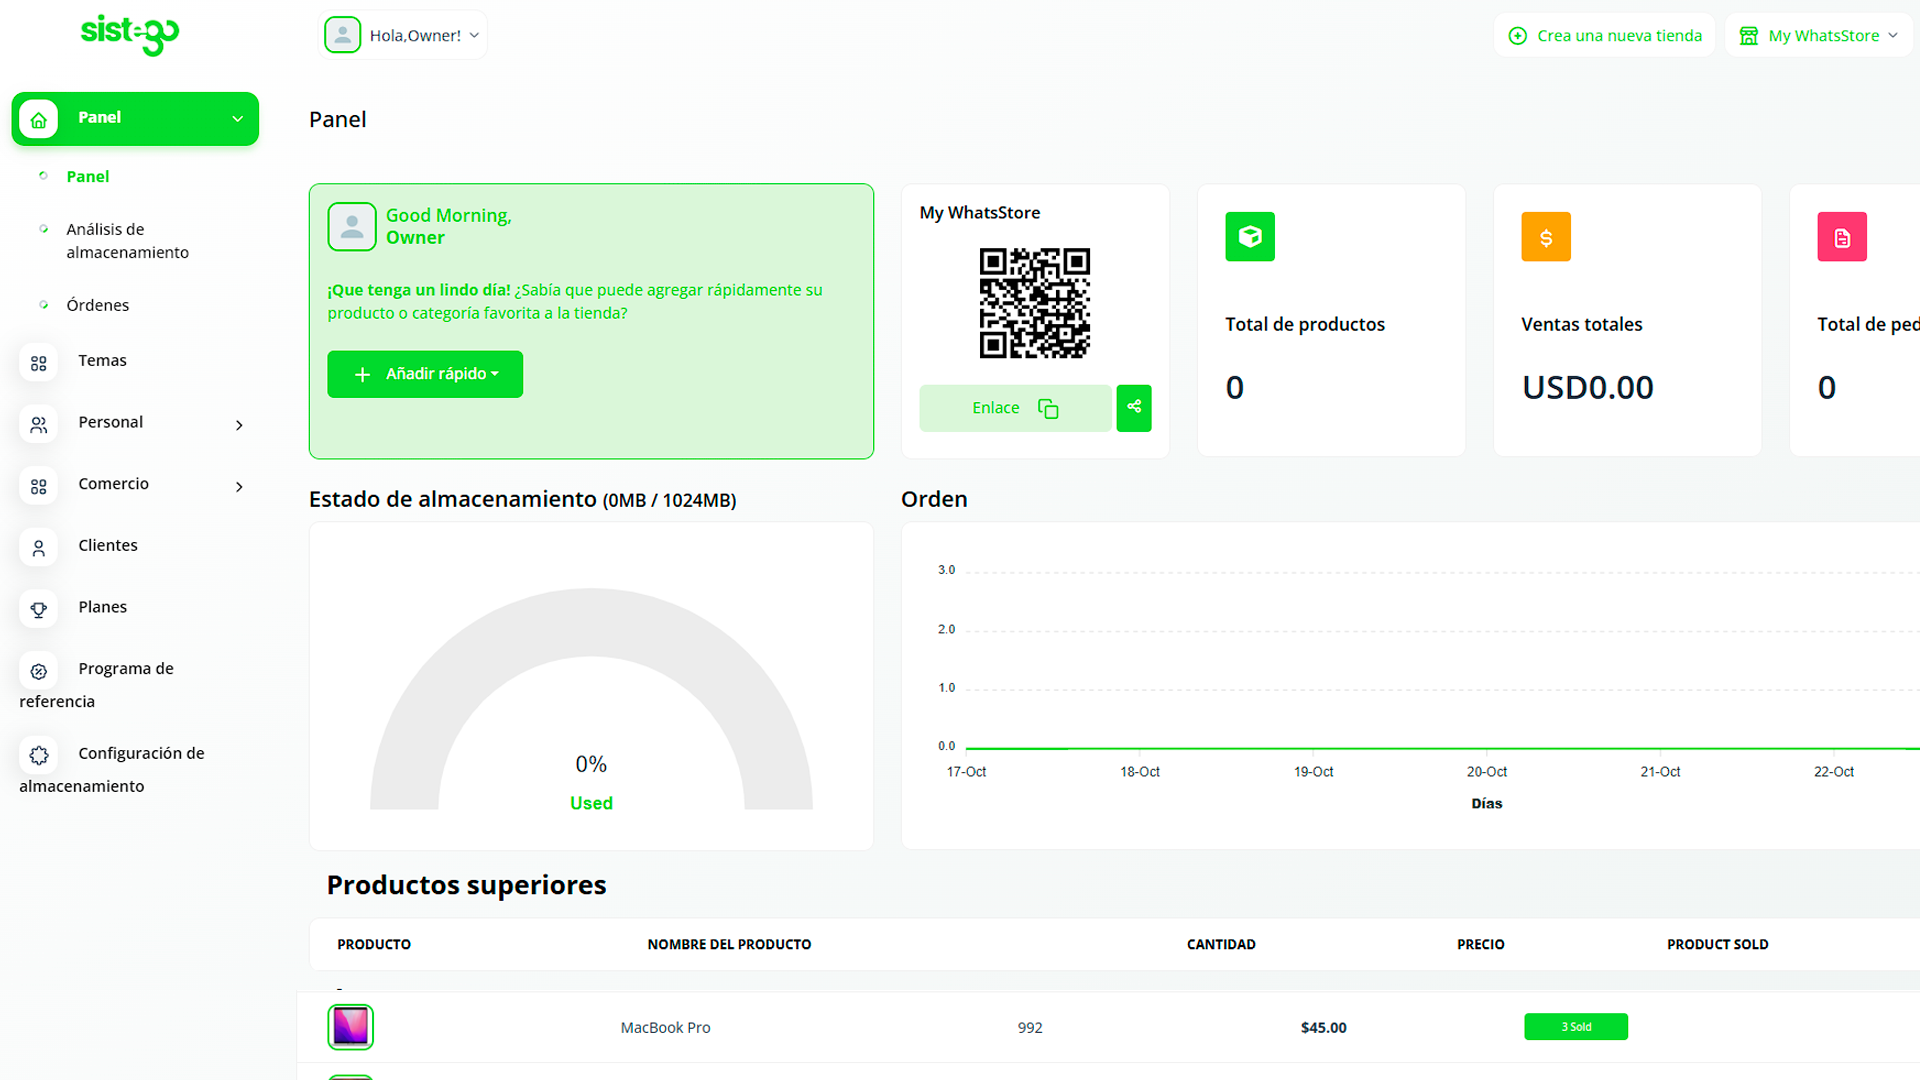Click the Planes trophy icon
The height and width of the screenshot is (1080, 1920).
click(x=39, y=609)
